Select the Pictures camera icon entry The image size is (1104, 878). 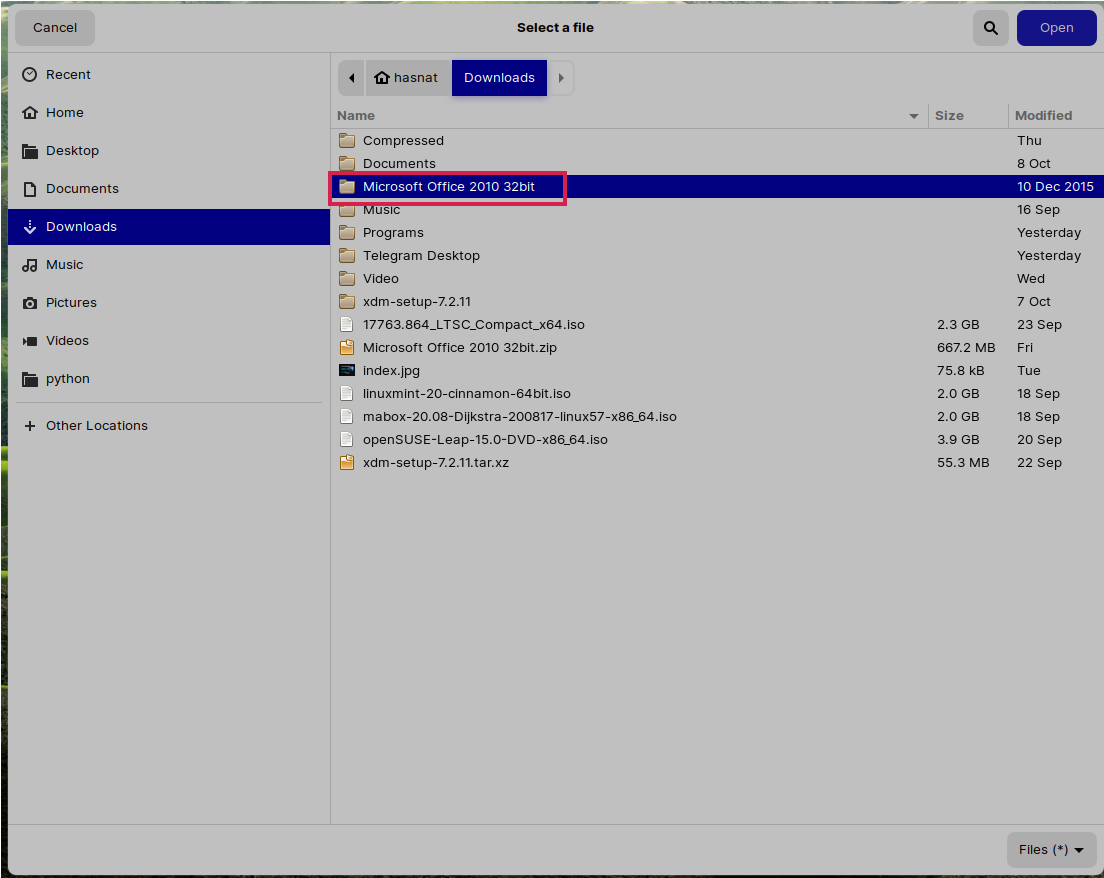30,303
